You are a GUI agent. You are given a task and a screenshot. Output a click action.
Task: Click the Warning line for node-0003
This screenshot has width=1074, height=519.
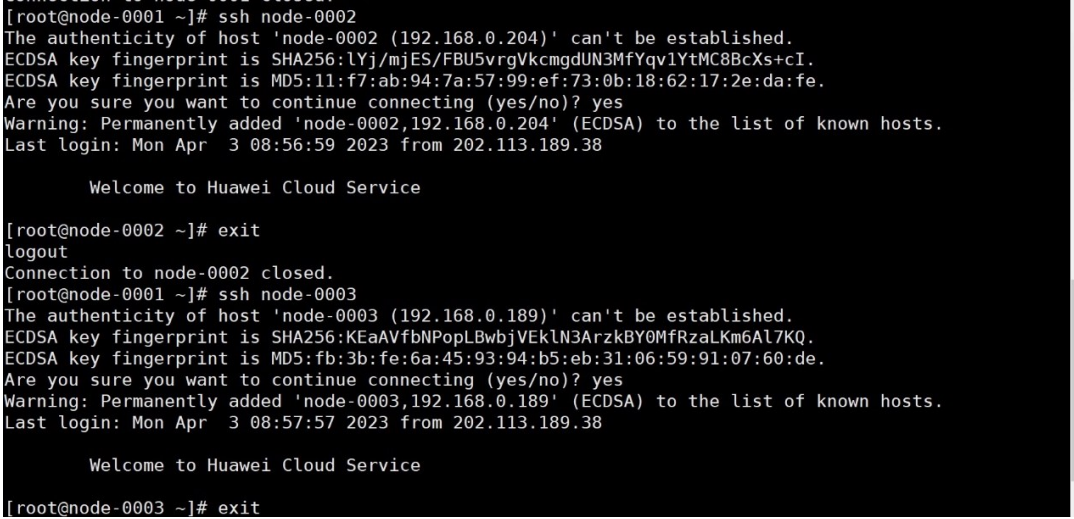coord(472,402)
